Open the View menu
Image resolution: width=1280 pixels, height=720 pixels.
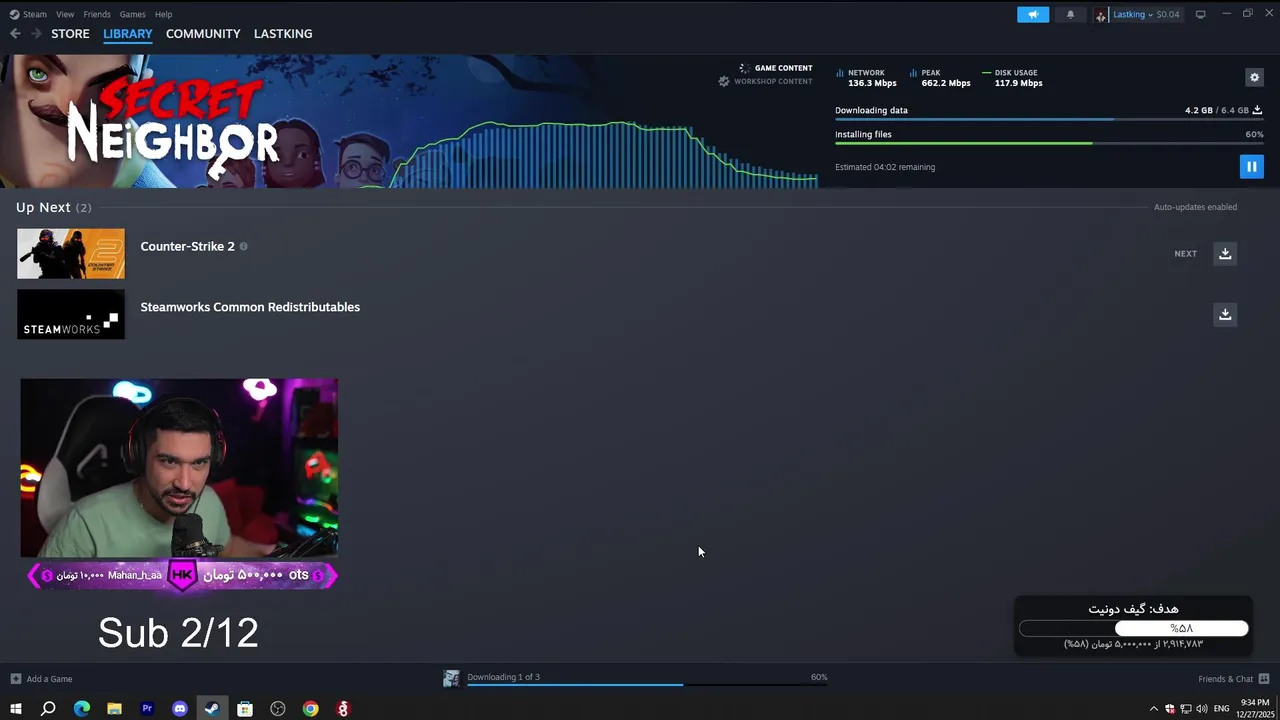click(x=65, y=14)
